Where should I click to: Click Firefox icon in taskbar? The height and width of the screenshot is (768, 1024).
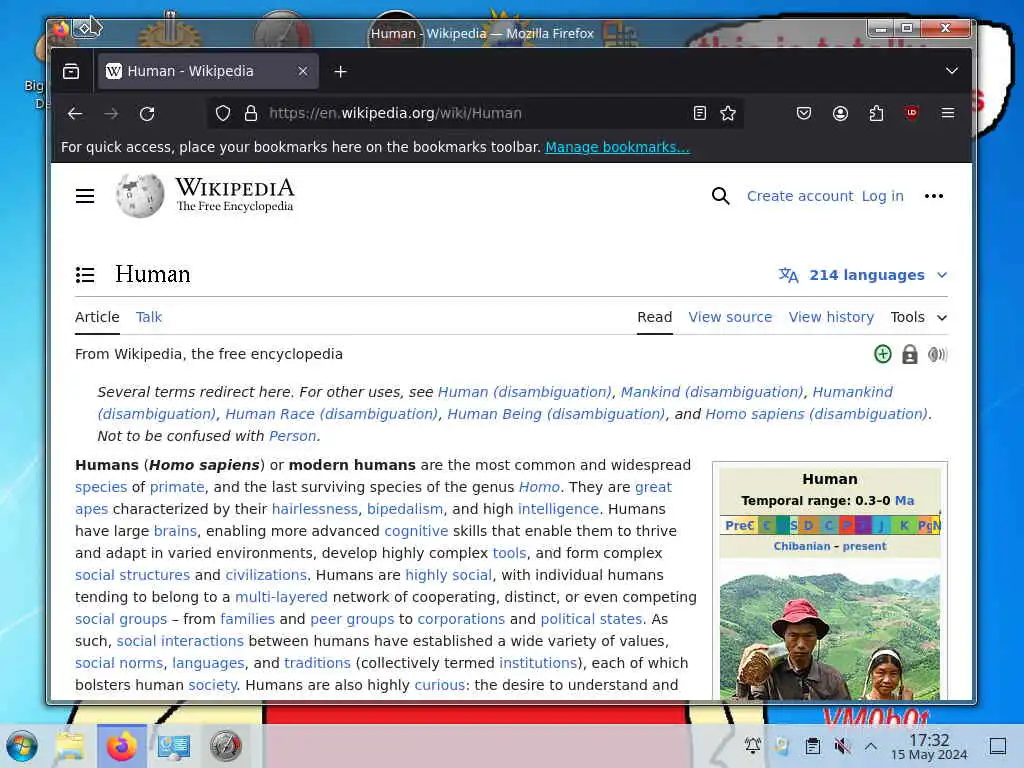tap(121, 746)
